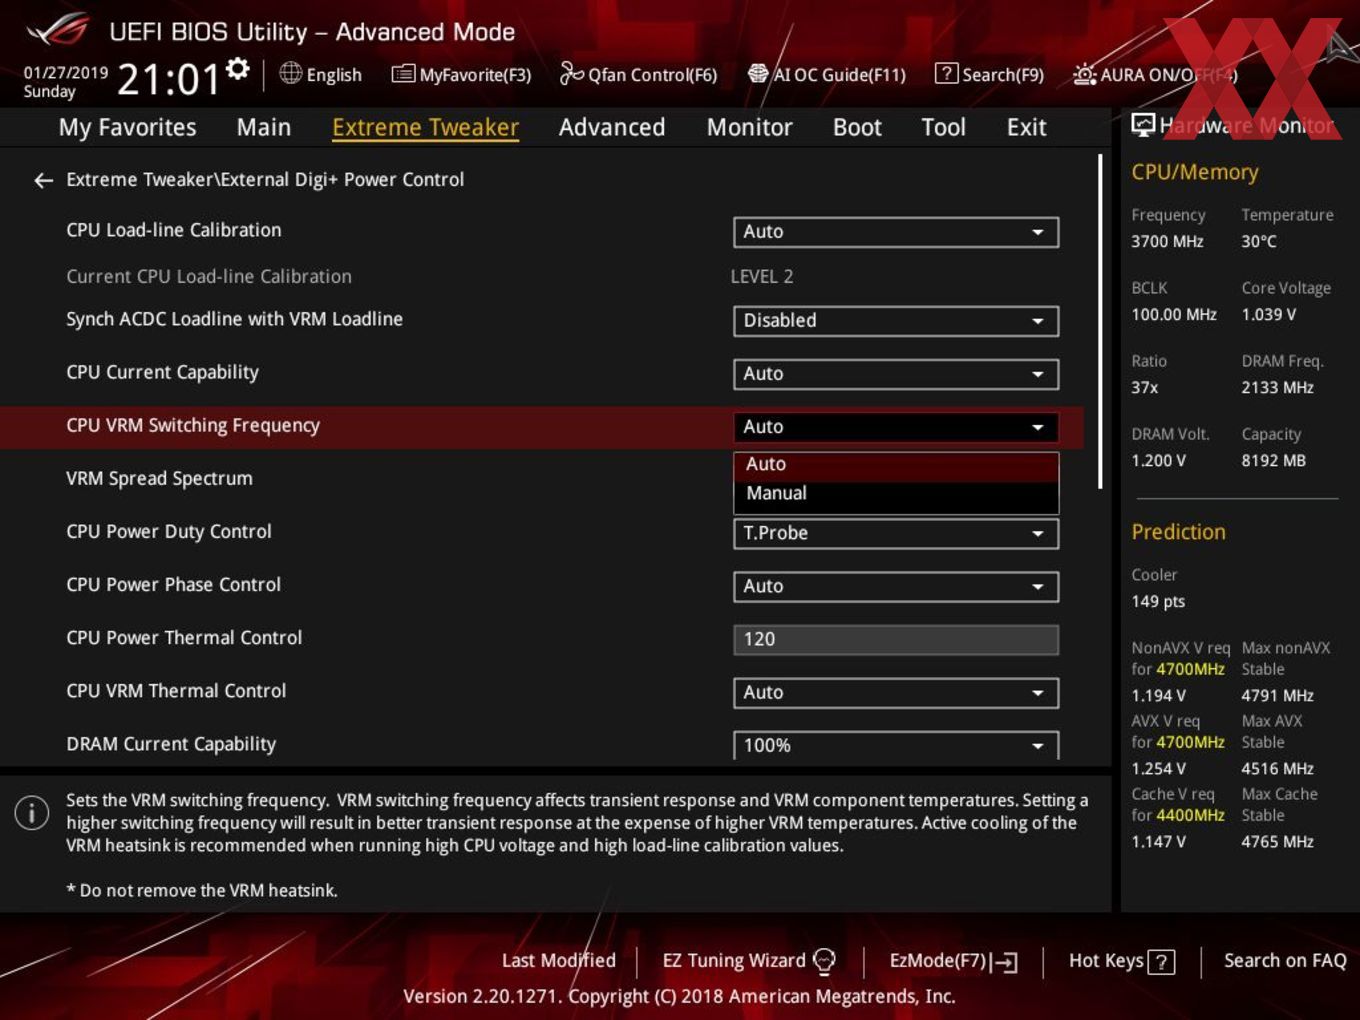Click the 3700 MHz frequency value

click(1167, 241)
